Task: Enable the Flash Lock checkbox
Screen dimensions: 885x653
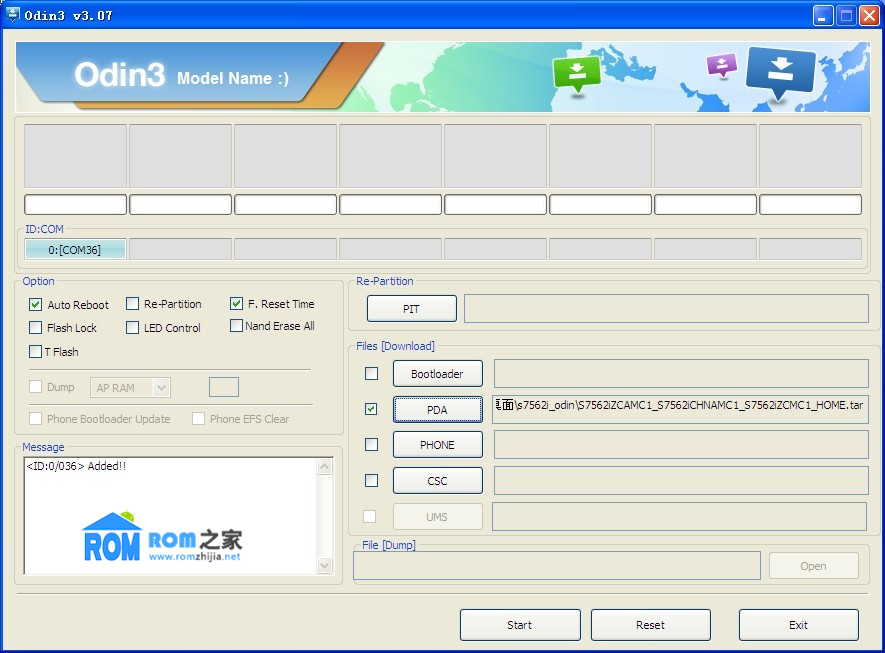Action: coord(35,328)
